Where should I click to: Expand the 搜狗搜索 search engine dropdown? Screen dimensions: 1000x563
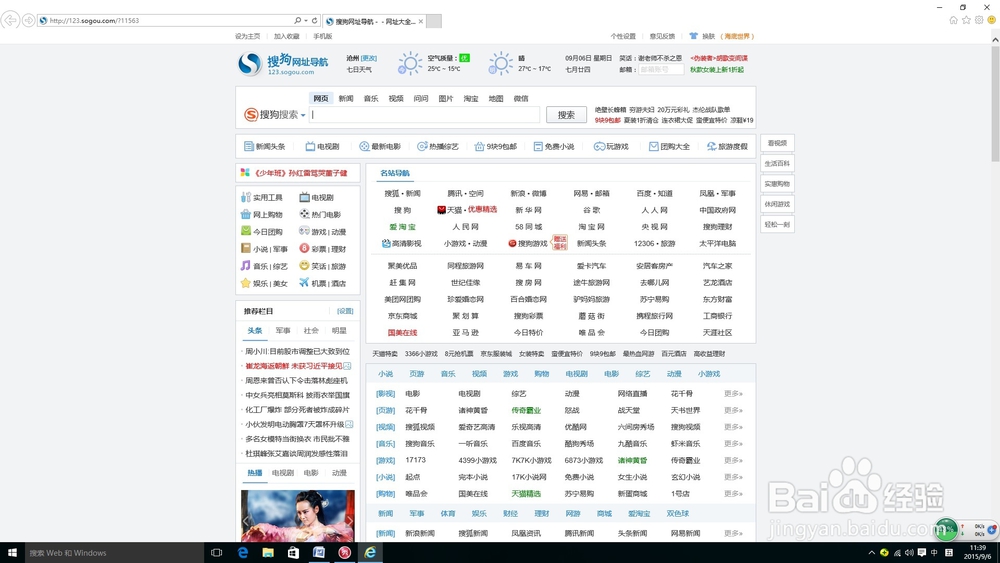tap(303, 115)
